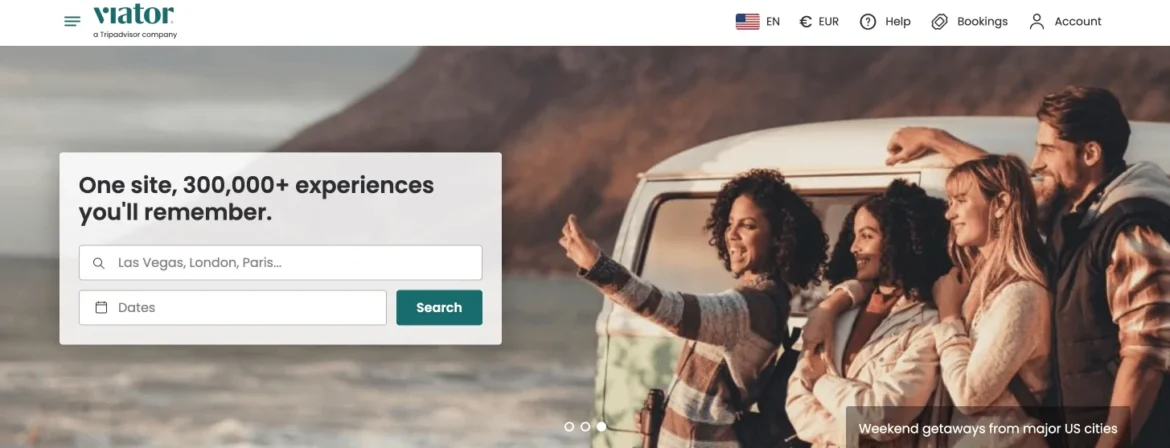Select the second carousel dot
The height and width of the screenshot is (448, 1170).
(585, 426)
